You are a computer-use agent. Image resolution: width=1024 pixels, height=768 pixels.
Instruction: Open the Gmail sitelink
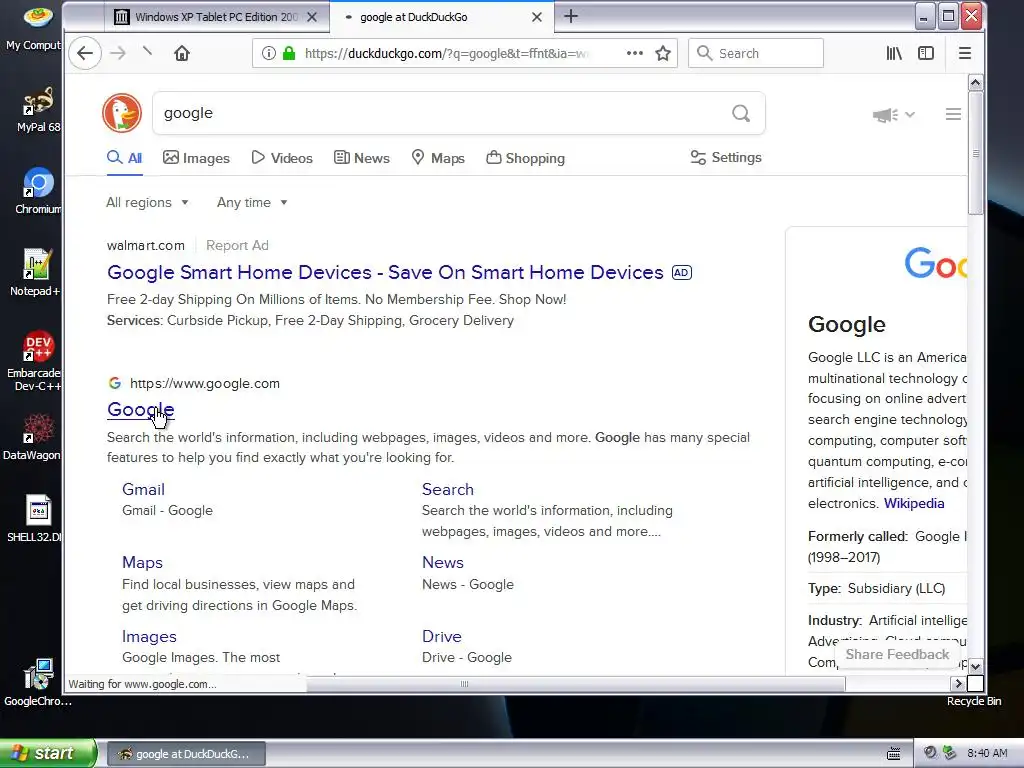coord(143,490)
